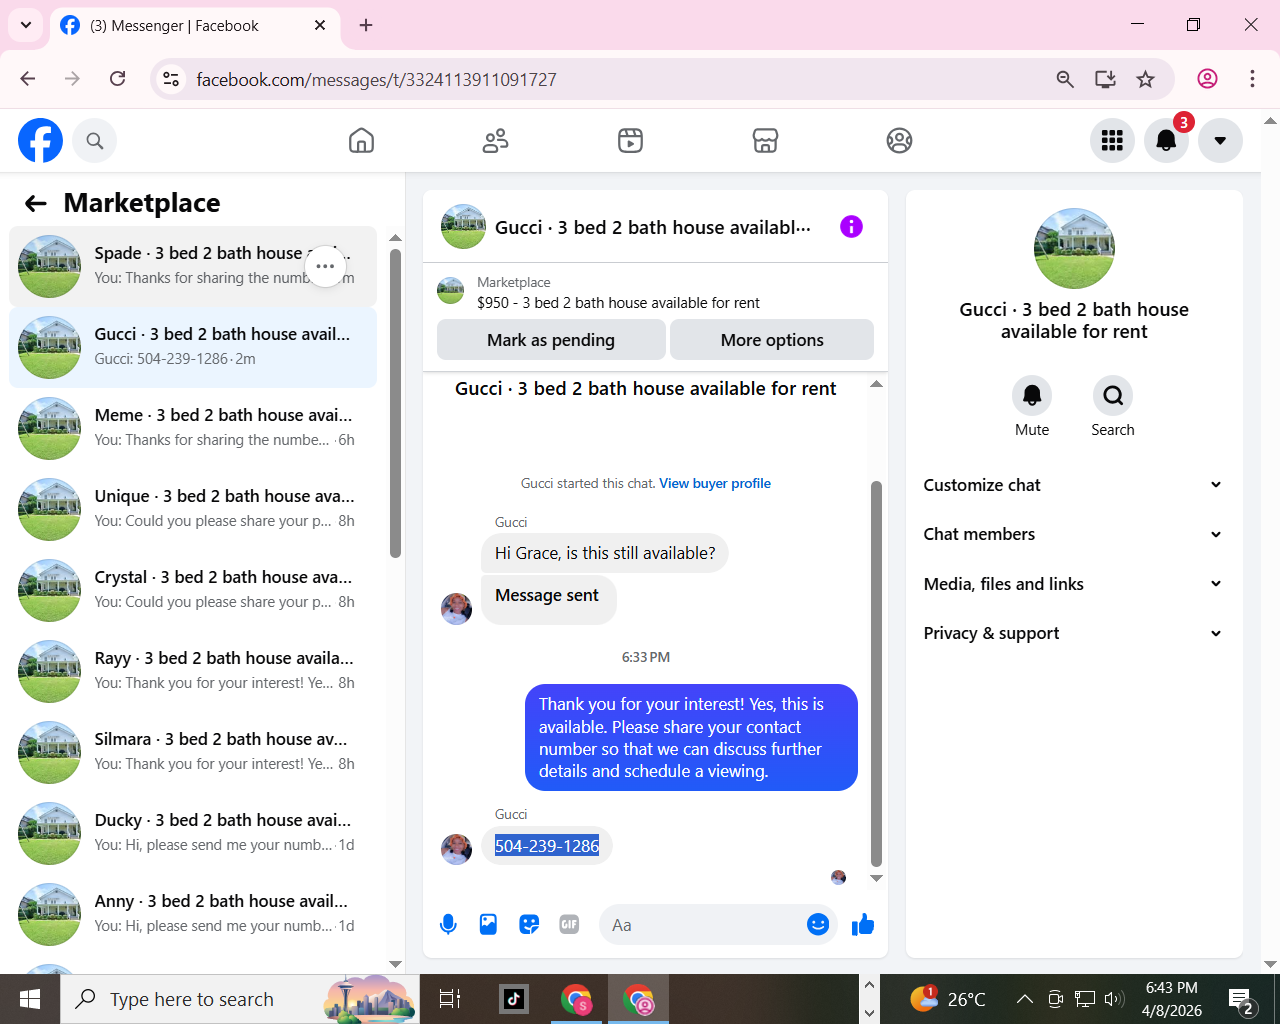Click the conversation information icon

[851, 227]
